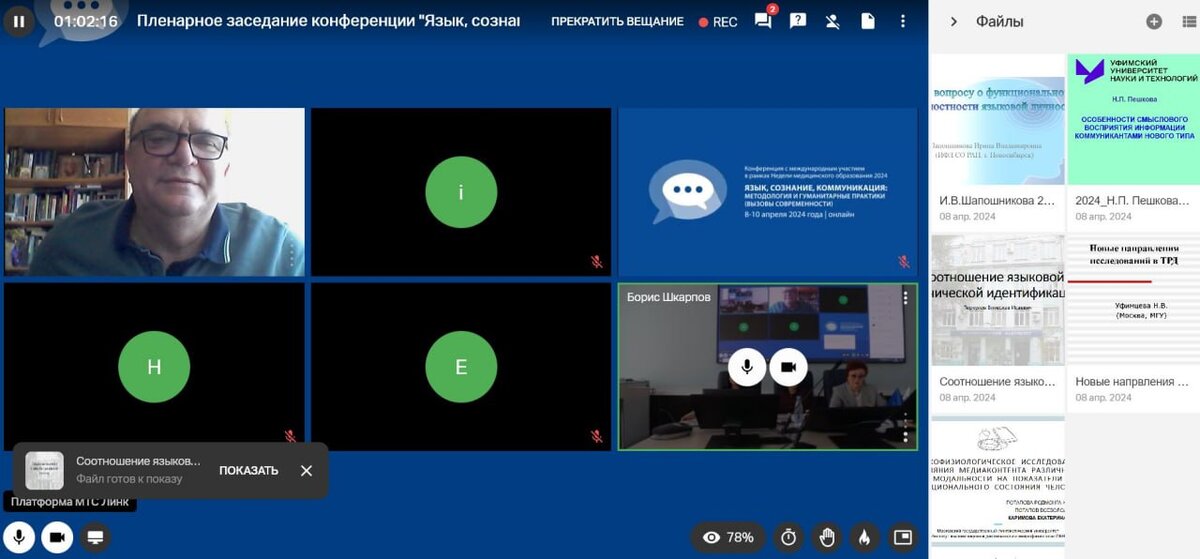The image size is (1200, 559).
Task: Collapse the Файлы side panel with chevron
Action: point(953,21)
